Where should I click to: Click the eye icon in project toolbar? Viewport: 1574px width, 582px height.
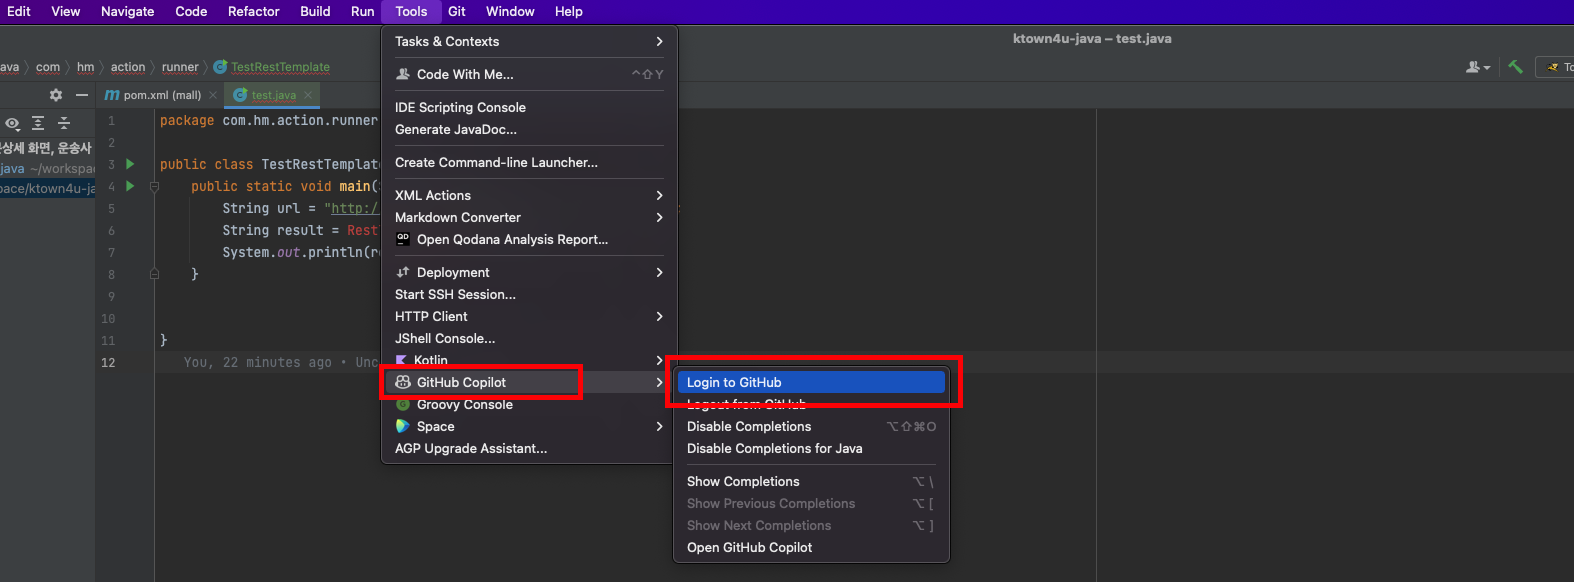(12, 123)
